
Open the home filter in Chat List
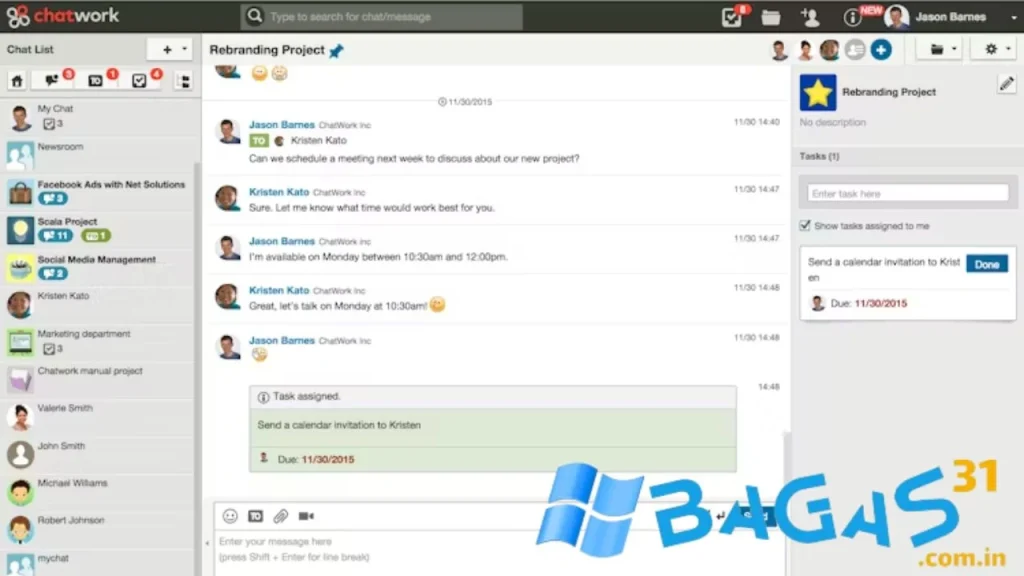pos(17,81)
